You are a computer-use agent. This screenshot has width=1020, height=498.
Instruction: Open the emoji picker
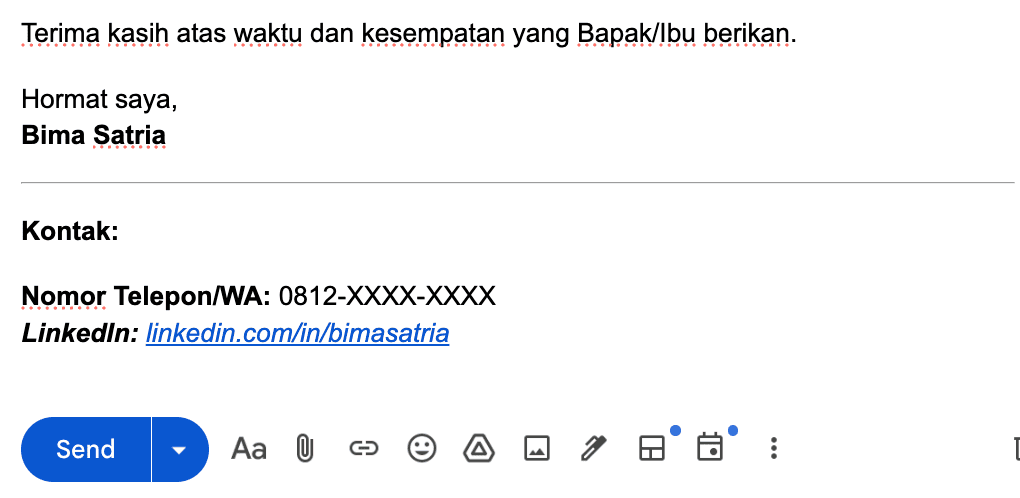point(422,449)
